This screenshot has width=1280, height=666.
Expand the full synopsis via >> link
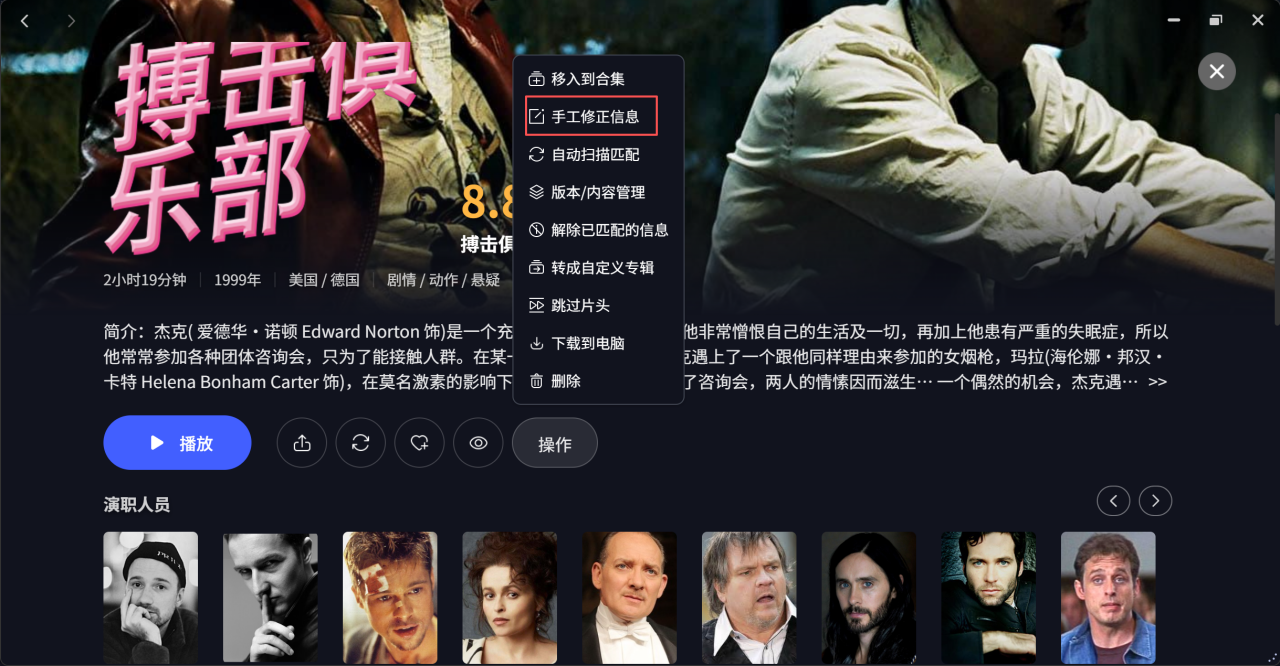click(x=1157, y=382)
